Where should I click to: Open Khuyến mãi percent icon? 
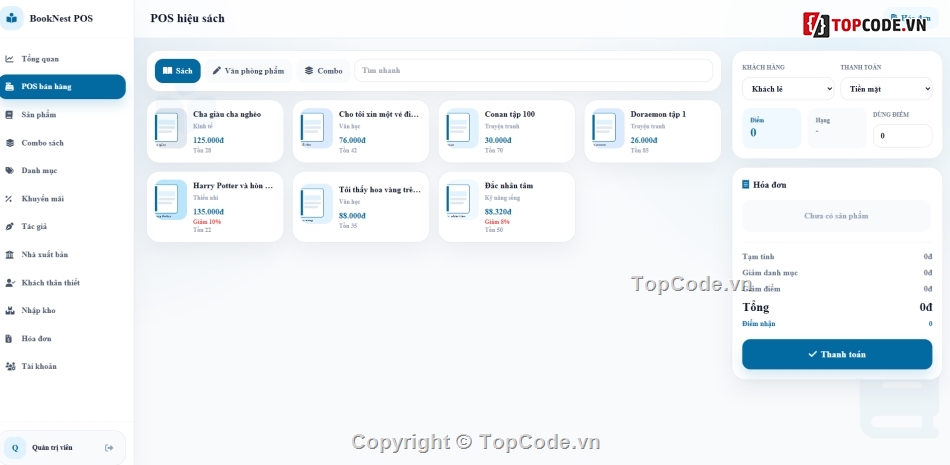[x=10, y=199]
